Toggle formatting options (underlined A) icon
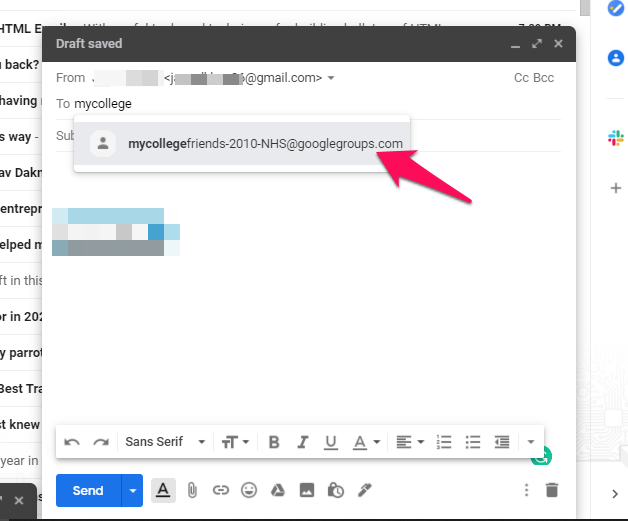628x521 pixels. [x=163, y=490]
